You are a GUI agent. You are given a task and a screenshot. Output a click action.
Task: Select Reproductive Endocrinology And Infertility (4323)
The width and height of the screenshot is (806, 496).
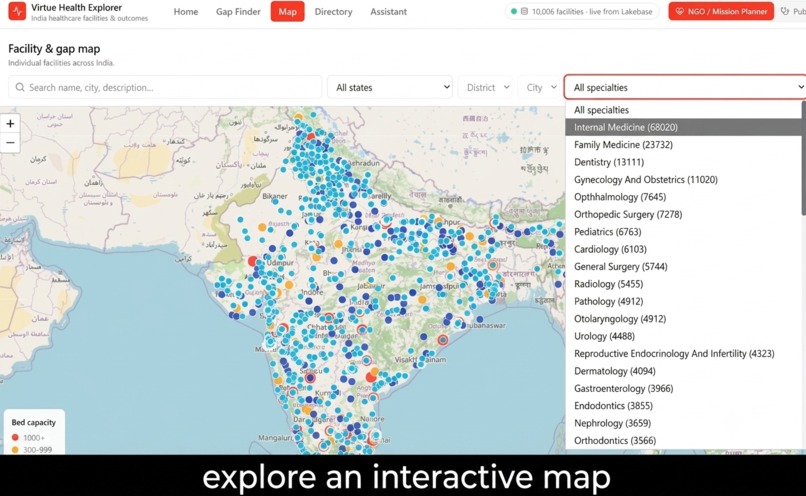tap(683, 354)
